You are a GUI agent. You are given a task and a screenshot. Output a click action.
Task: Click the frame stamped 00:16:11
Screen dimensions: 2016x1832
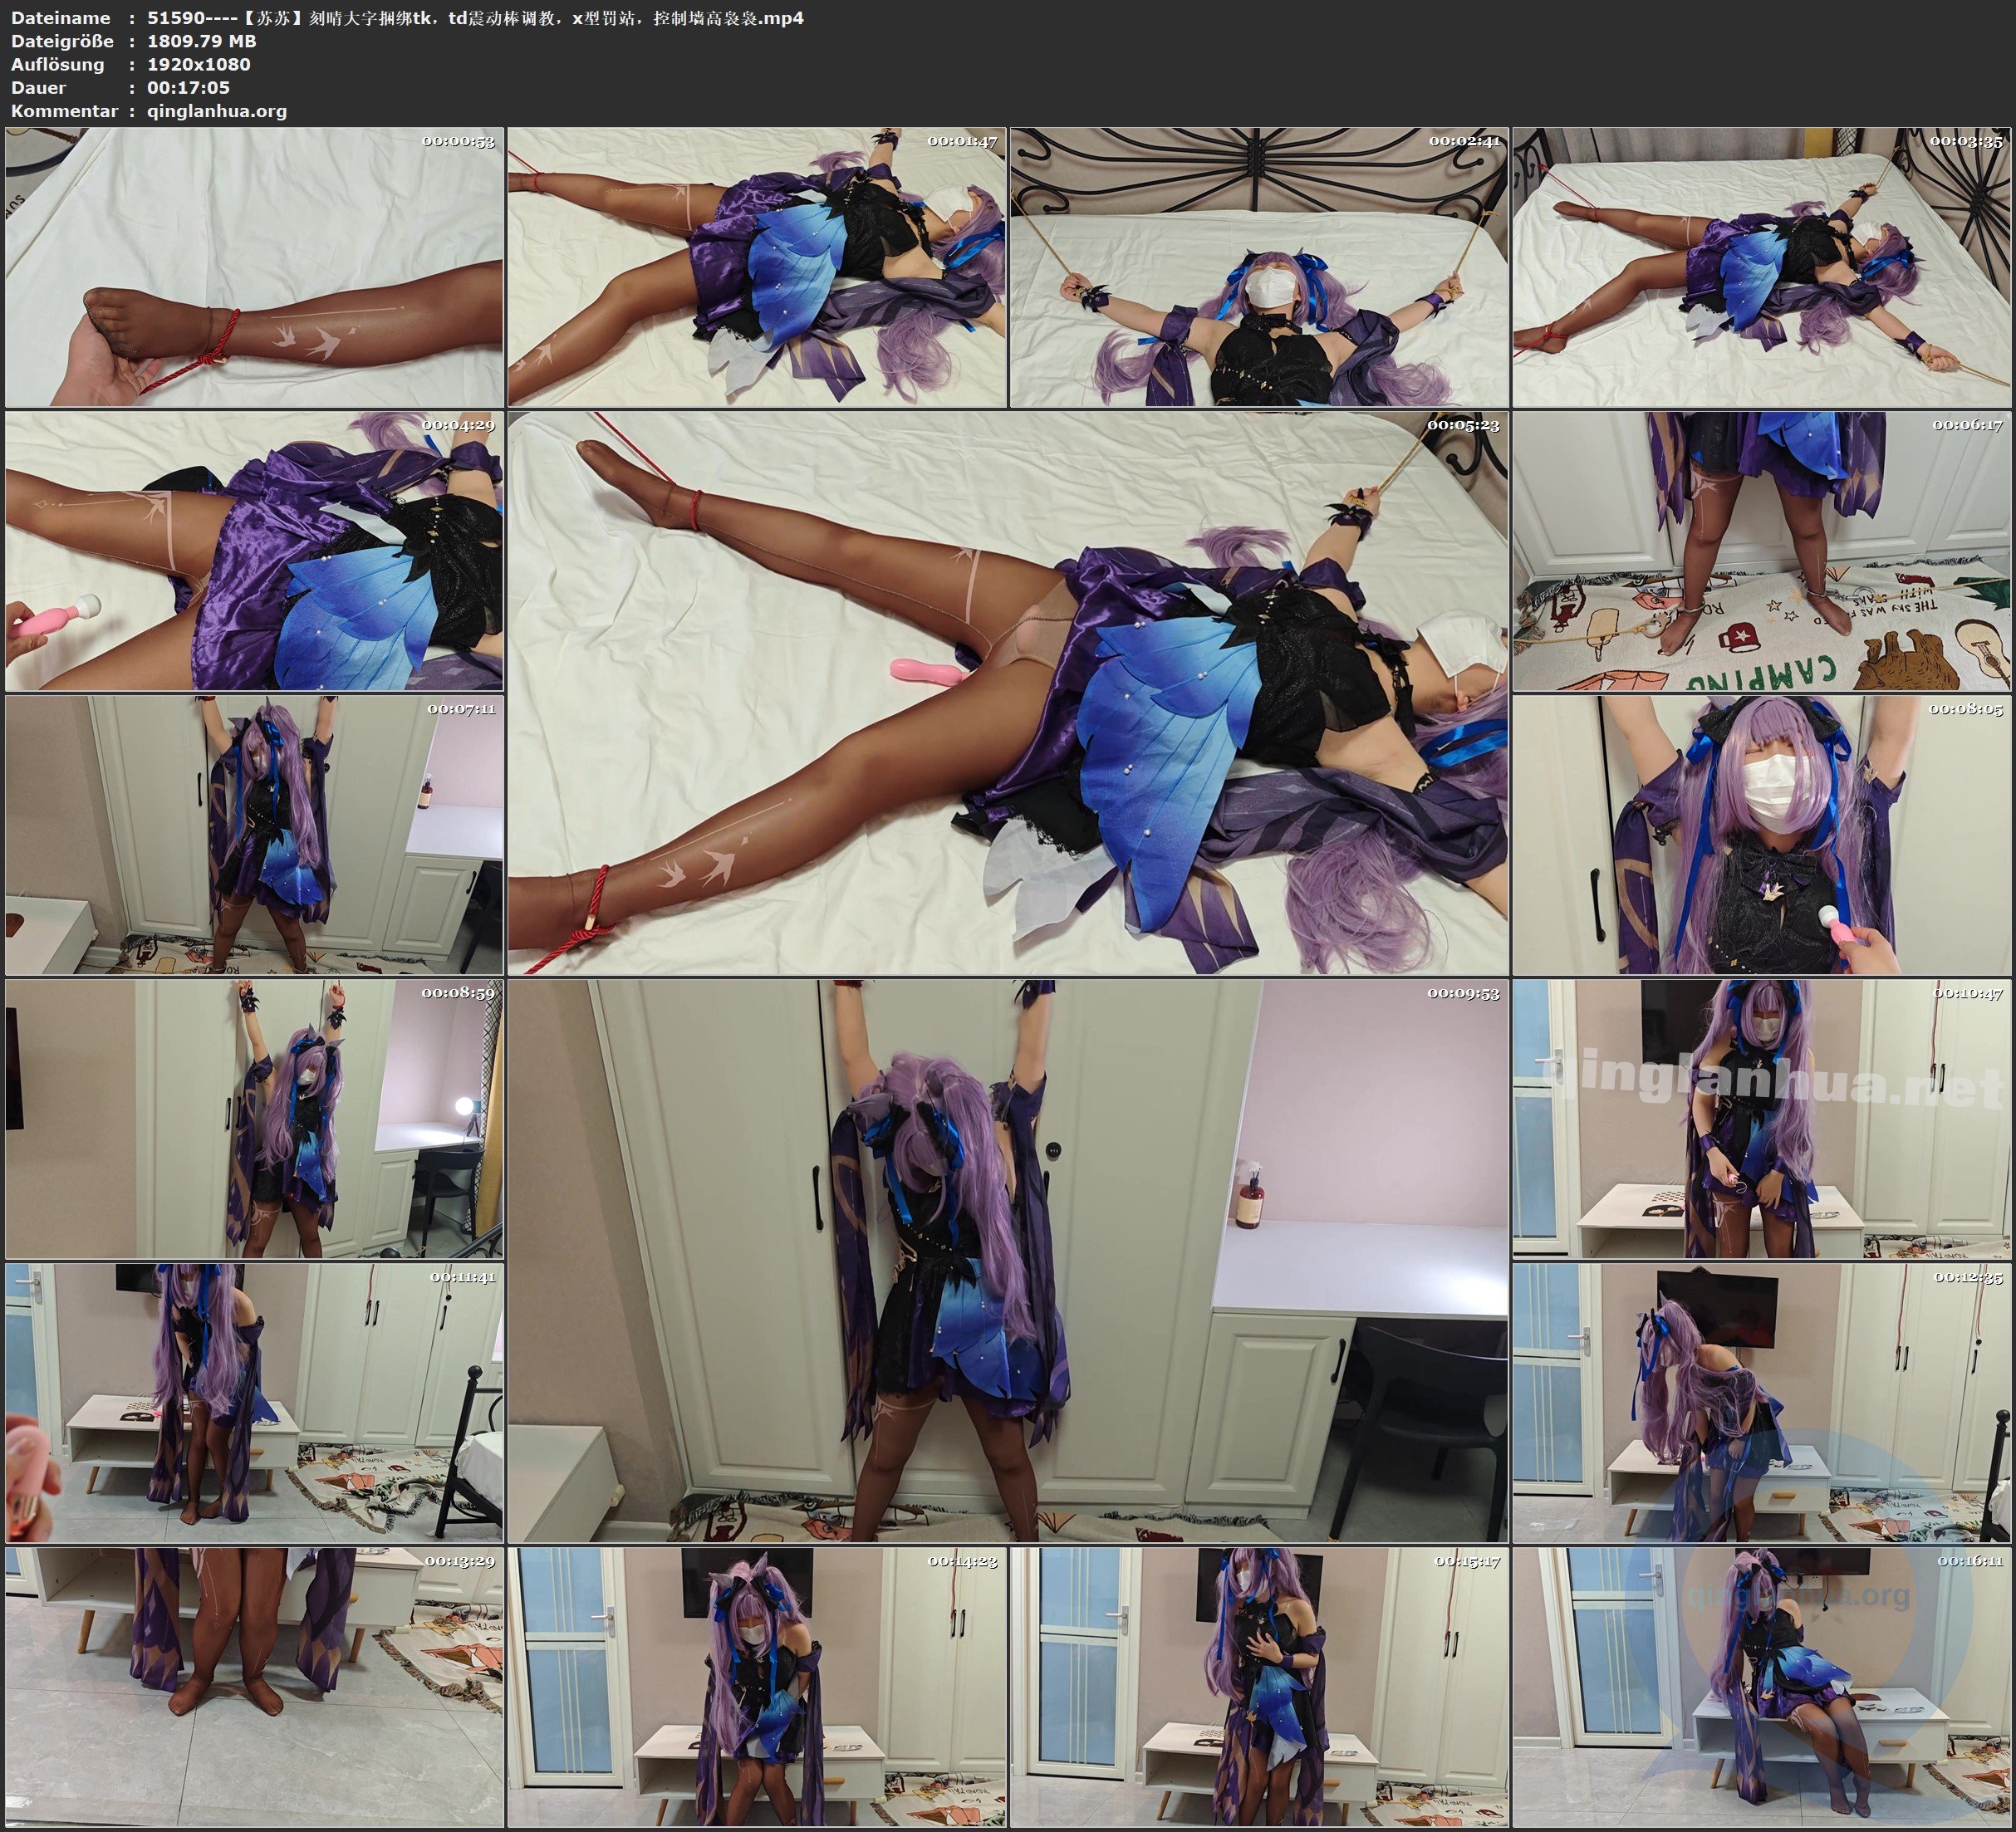pyautogui.click(x=1761, y=1687)
